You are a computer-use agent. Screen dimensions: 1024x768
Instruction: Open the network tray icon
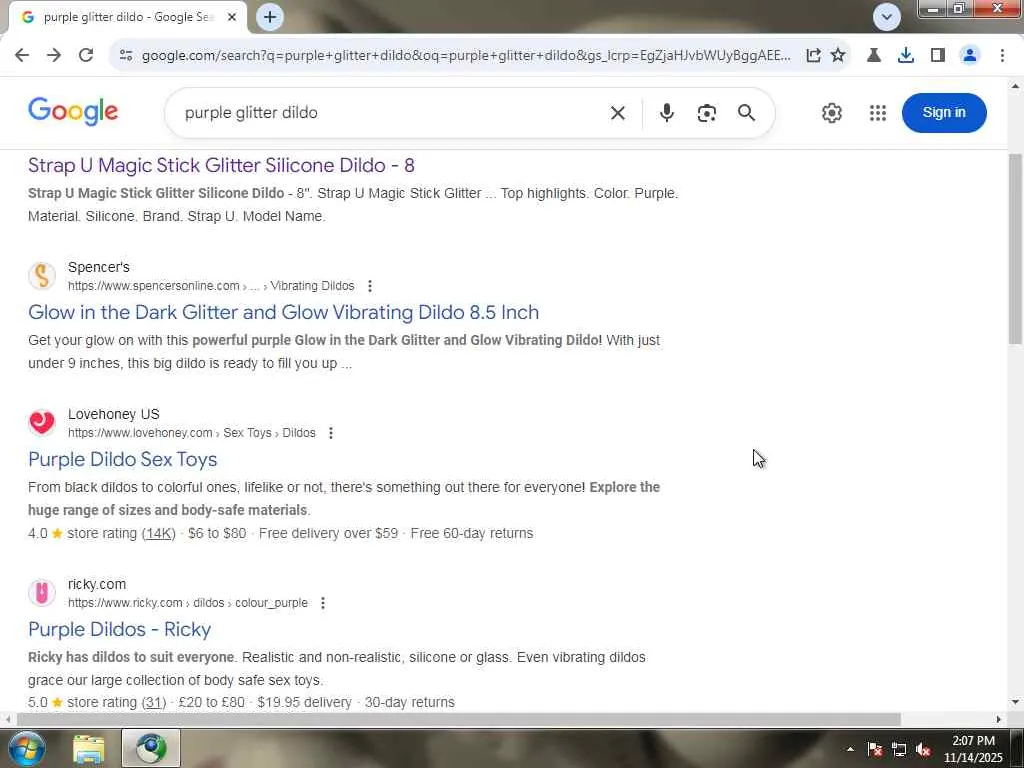tap(899, 750)
